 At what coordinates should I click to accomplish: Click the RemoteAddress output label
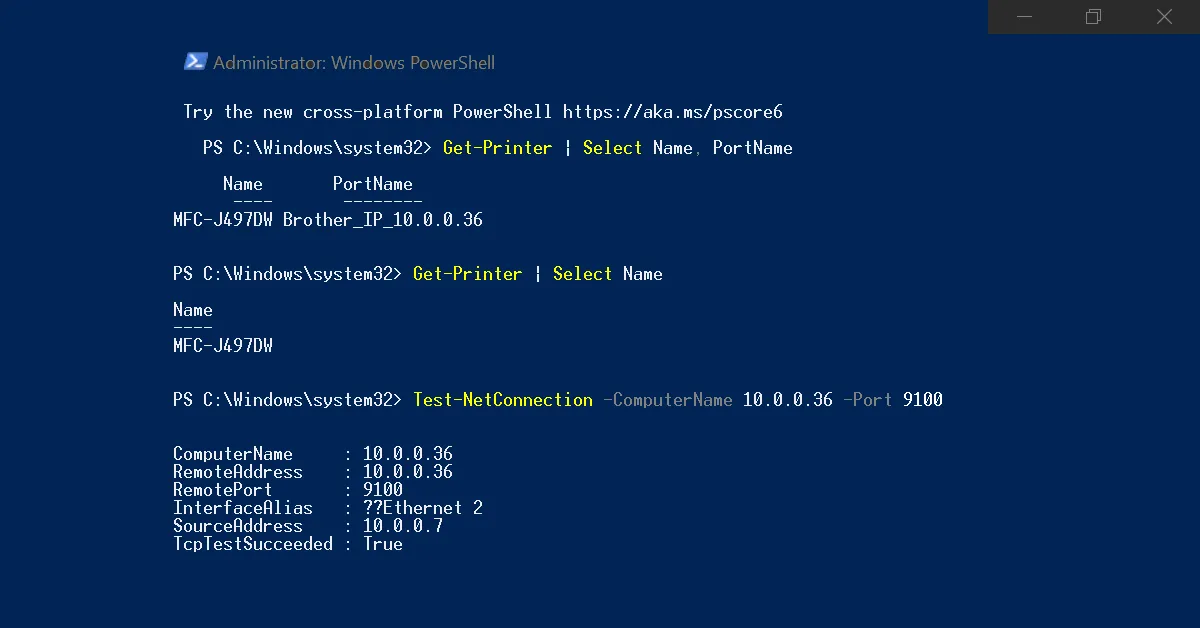[x=238, y=472]
